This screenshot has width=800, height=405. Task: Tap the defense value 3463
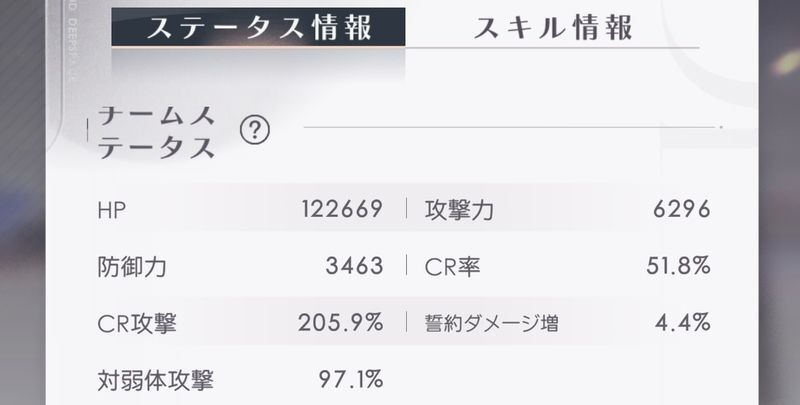[355, 266]
